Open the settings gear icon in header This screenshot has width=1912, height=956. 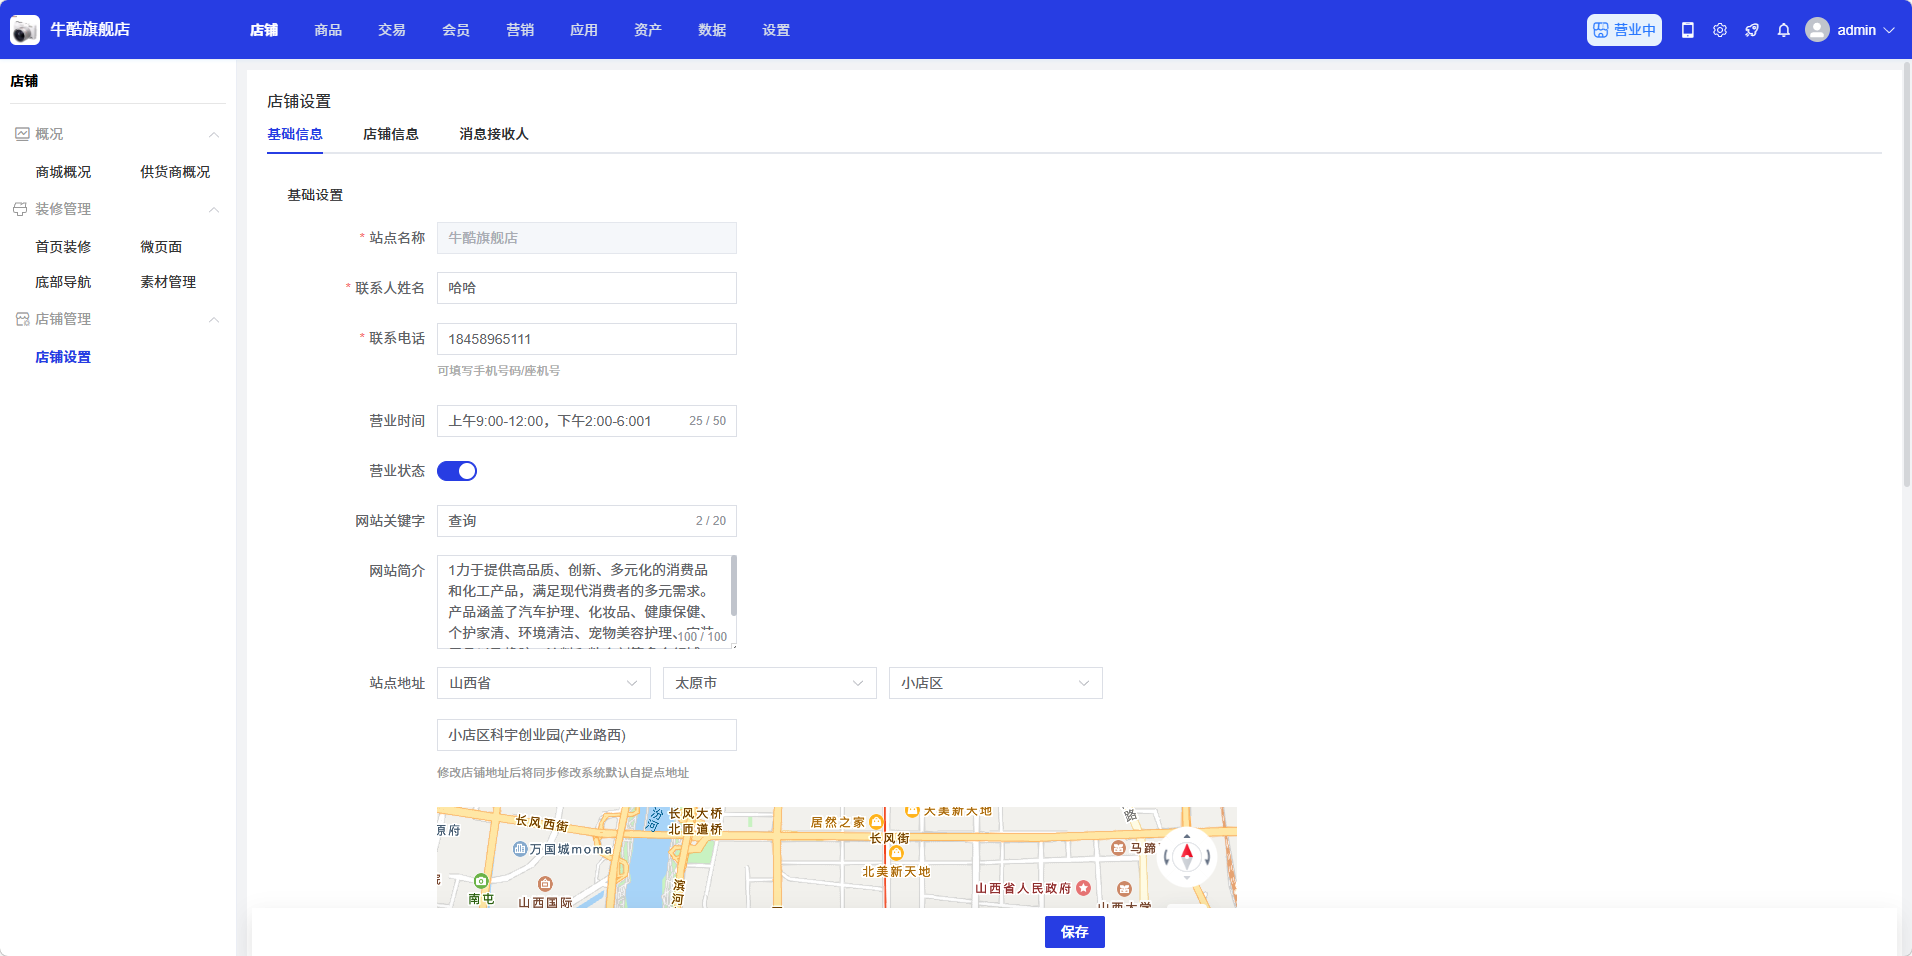(1719, 30)
